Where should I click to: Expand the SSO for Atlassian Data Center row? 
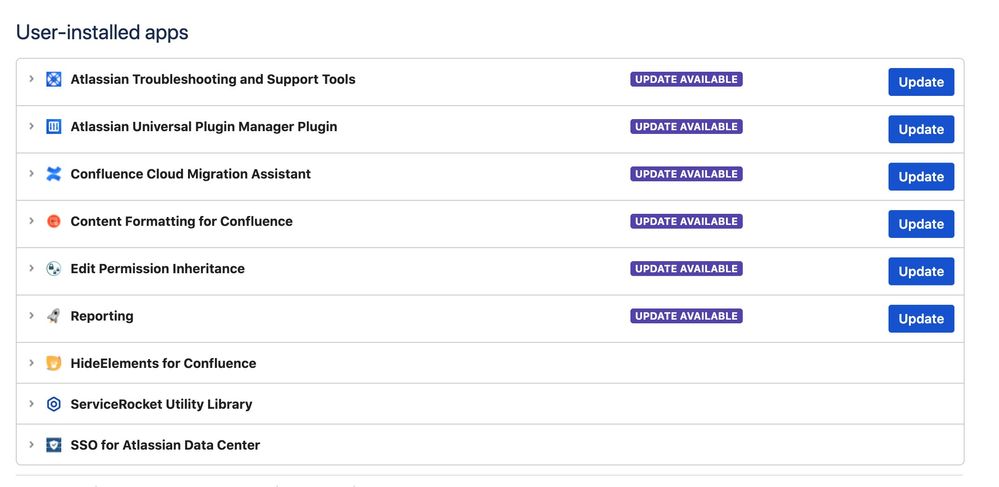32,445
